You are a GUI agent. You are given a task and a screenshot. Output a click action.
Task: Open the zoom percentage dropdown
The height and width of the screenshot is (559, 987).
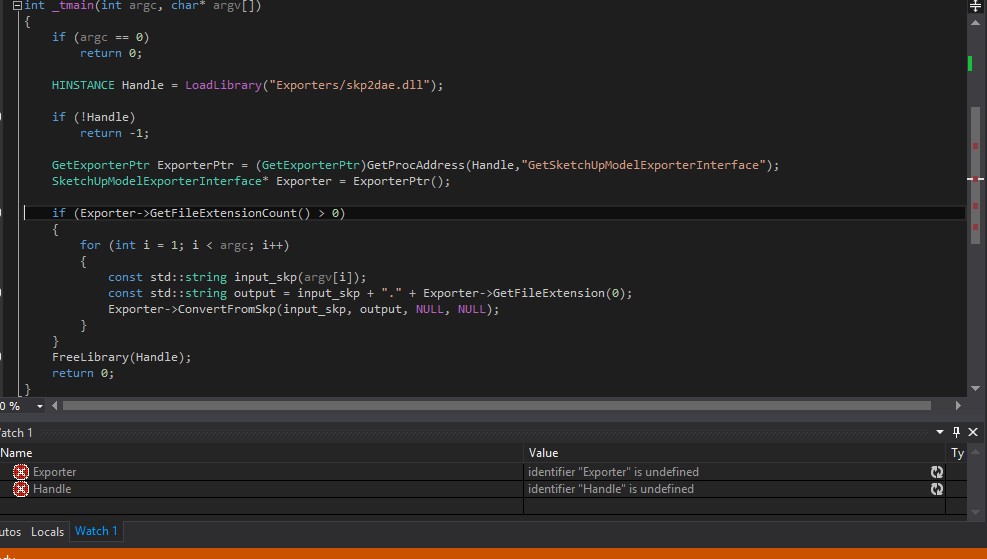pos(40,406)
